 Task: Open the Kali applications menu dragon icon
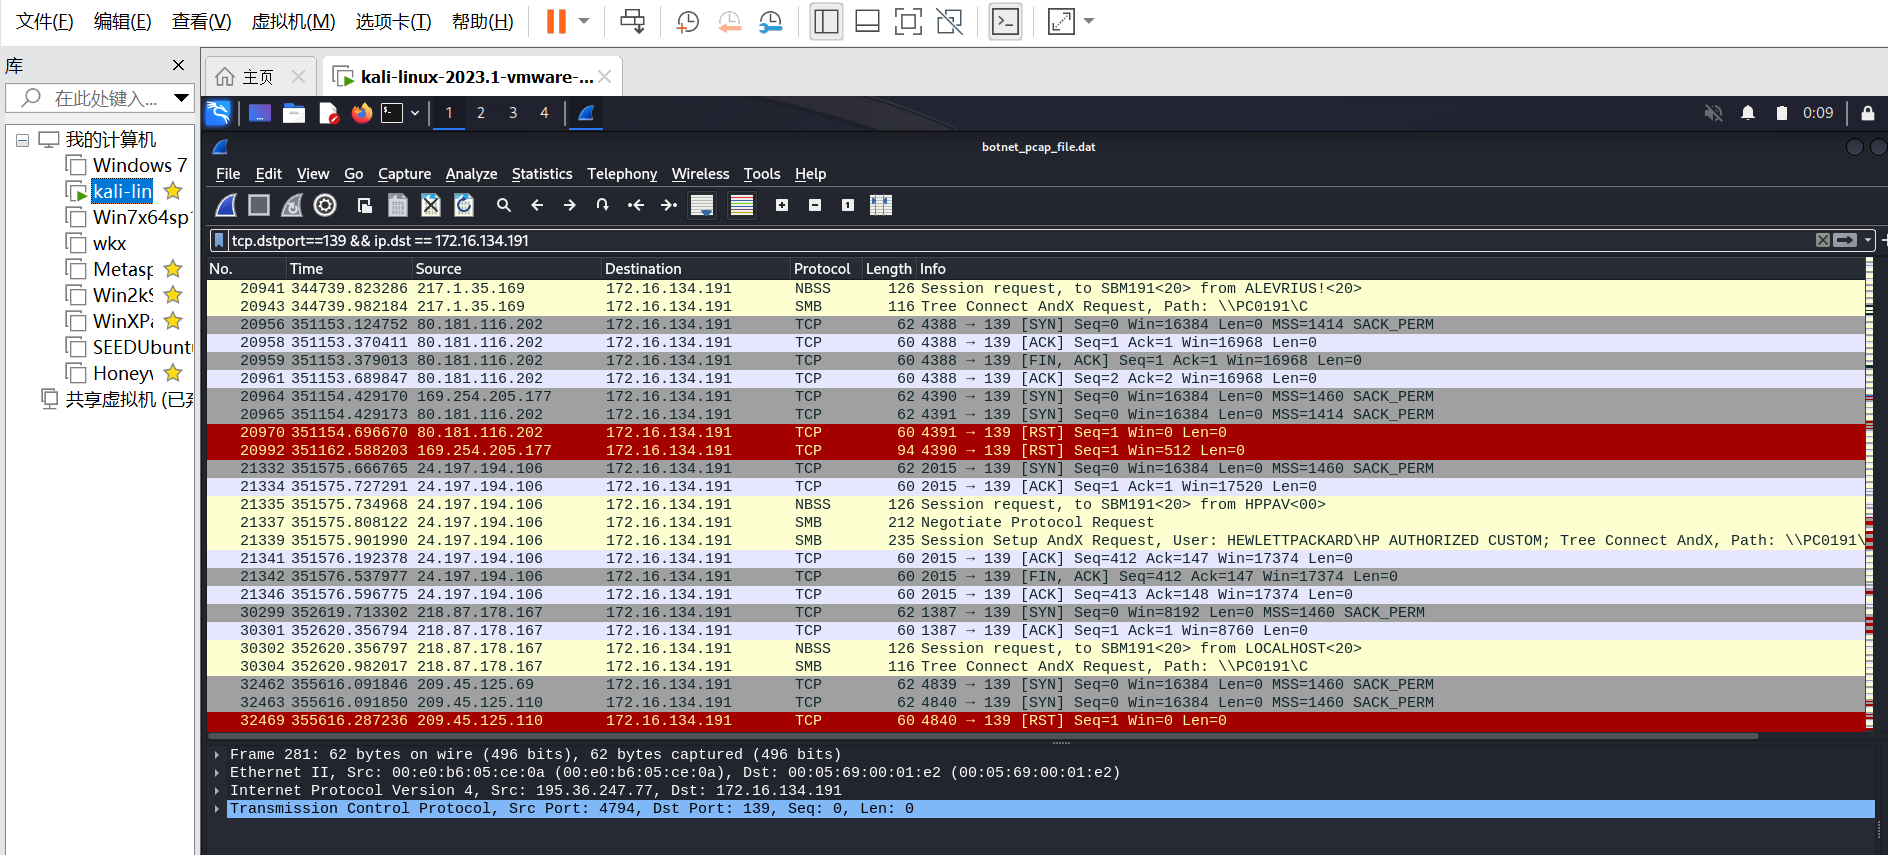pos(218,113)
